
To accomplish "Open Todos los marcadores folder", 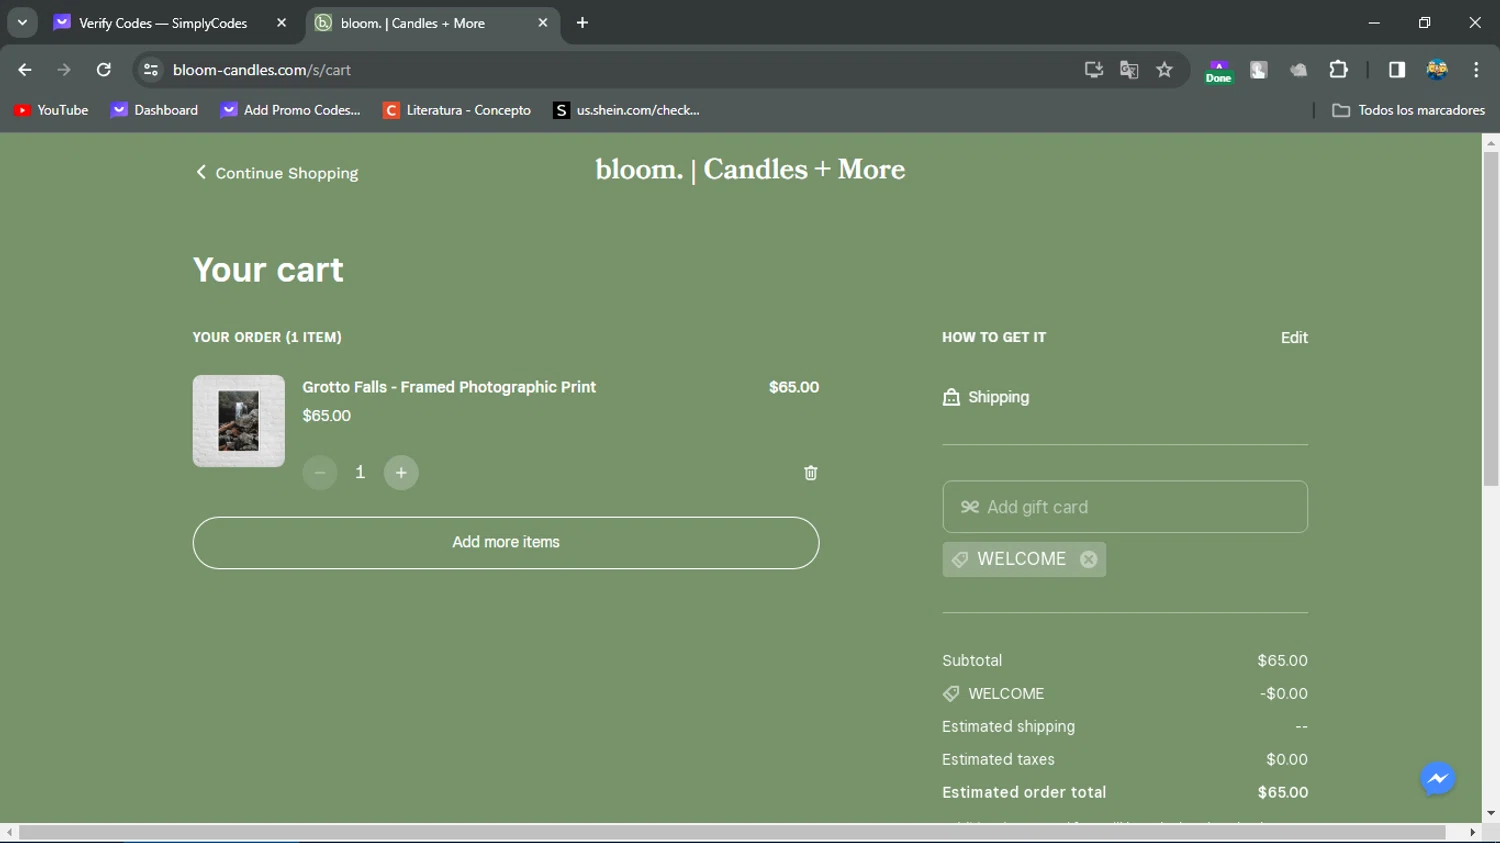I will pos(1409,110).
